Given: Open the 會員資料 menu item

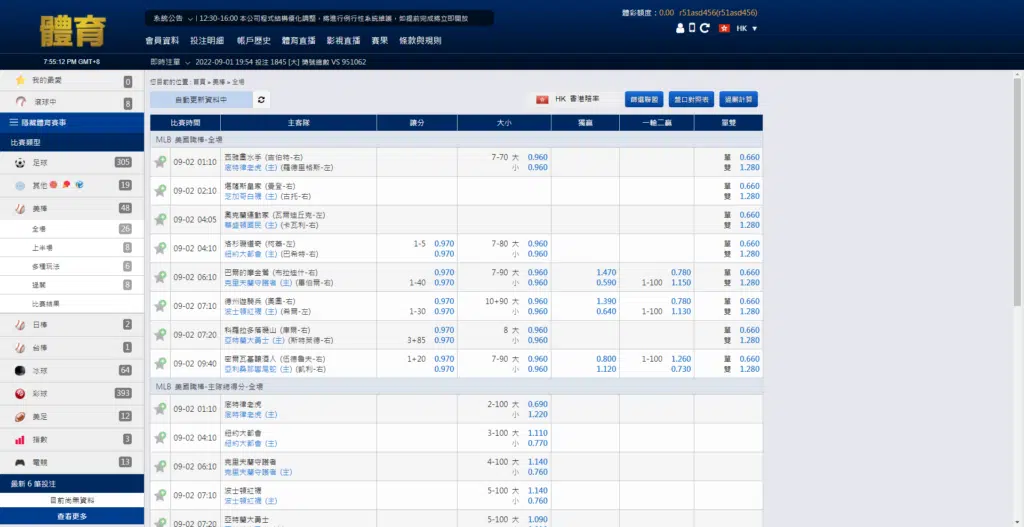Looking at the screenshot, I should [x=162, y=41].
